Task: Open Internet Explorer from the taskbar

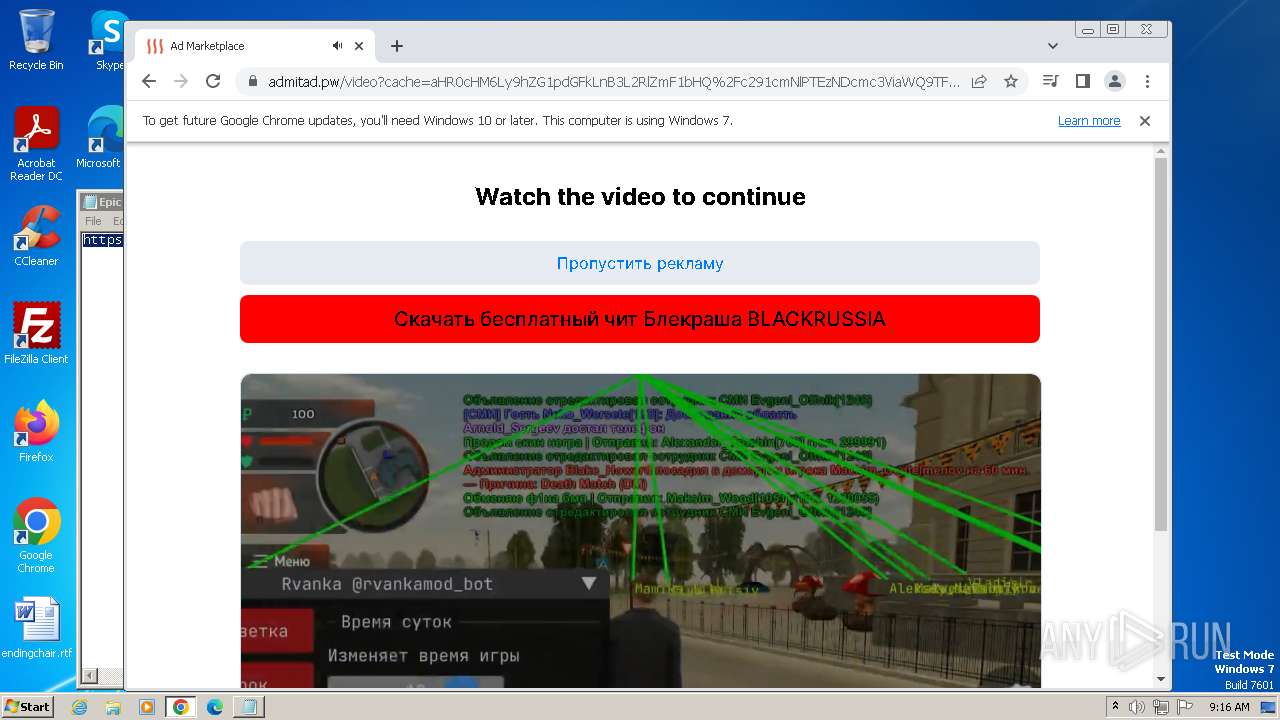Action: (x=80, y=707)
